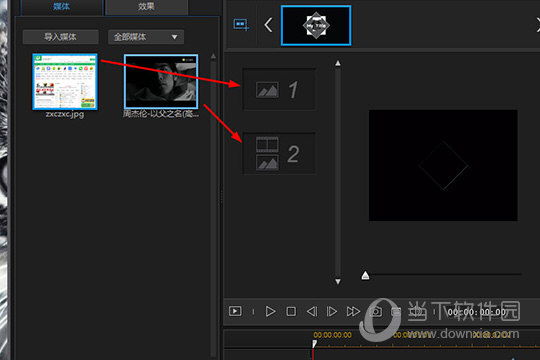Click image slot 1

point(279,90)
